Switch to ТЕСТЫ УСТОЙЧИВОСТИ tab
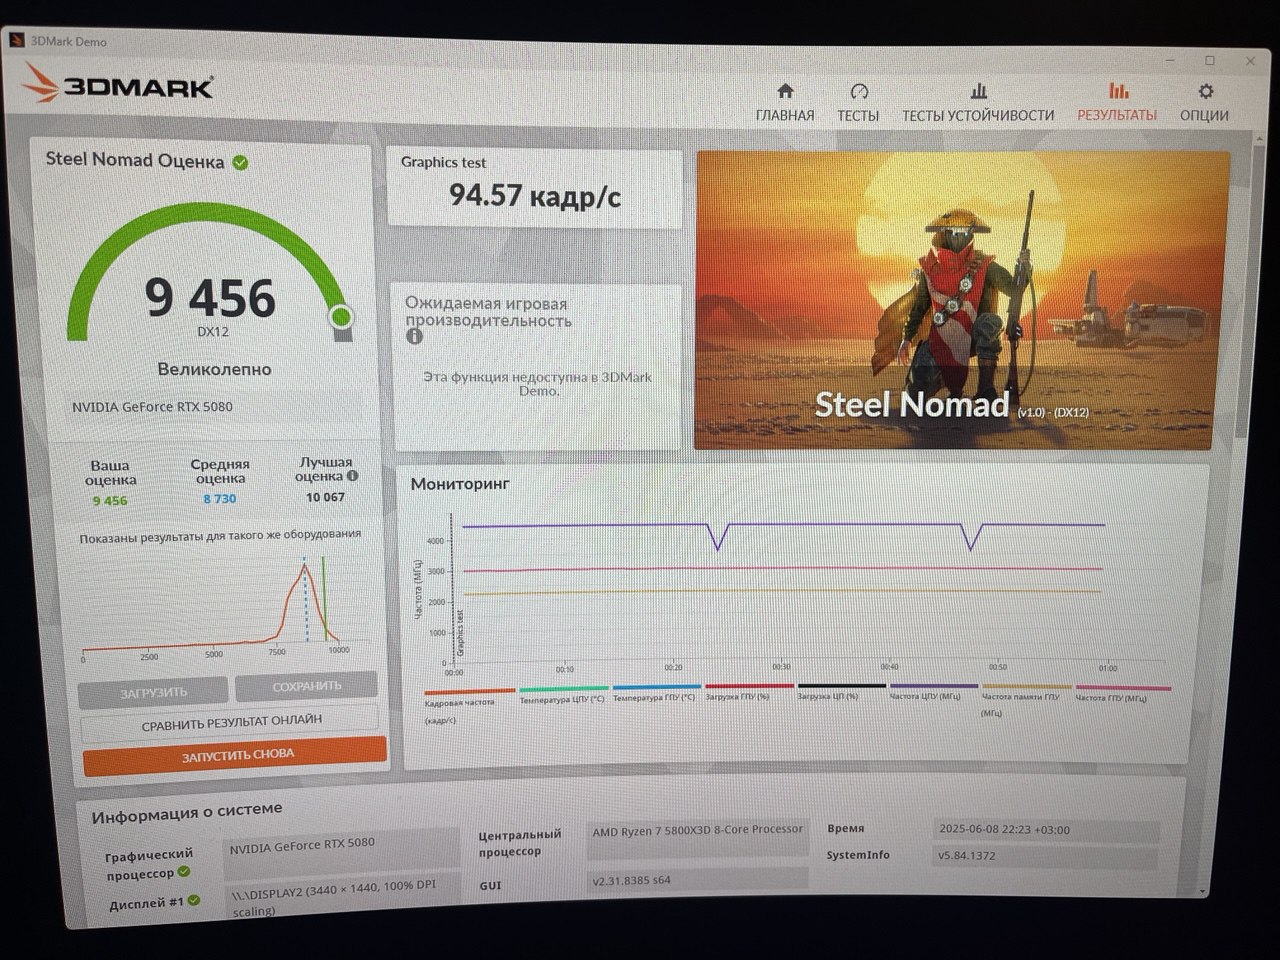This screenshot has height=960, width=1280. (x=978, y=104)
